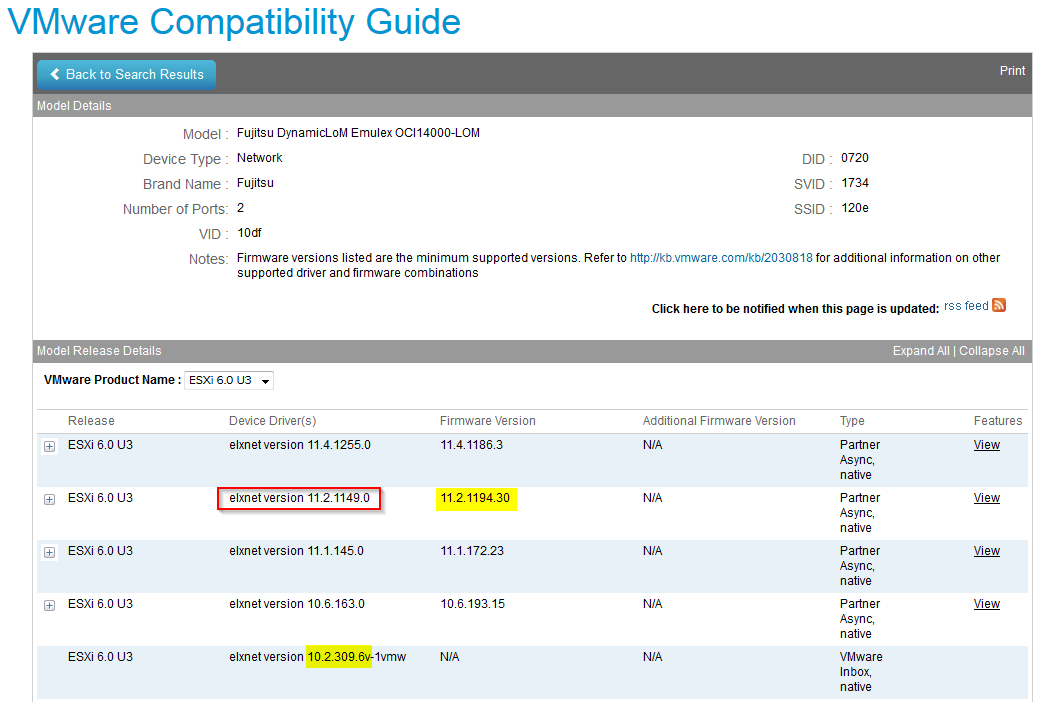The image size is (1037, 702).
Task: View features for firmware 11.4.1186.3
Action: (x=986, y=445)
